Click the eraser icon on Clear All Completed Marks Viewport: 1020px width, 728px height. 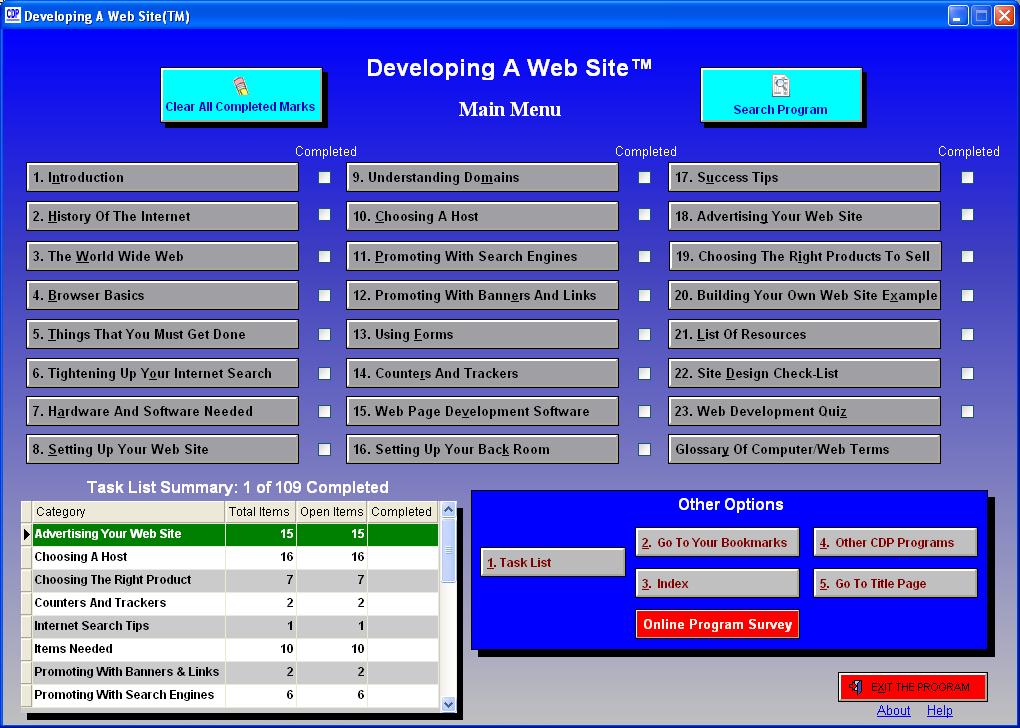[x=240, y=86]
